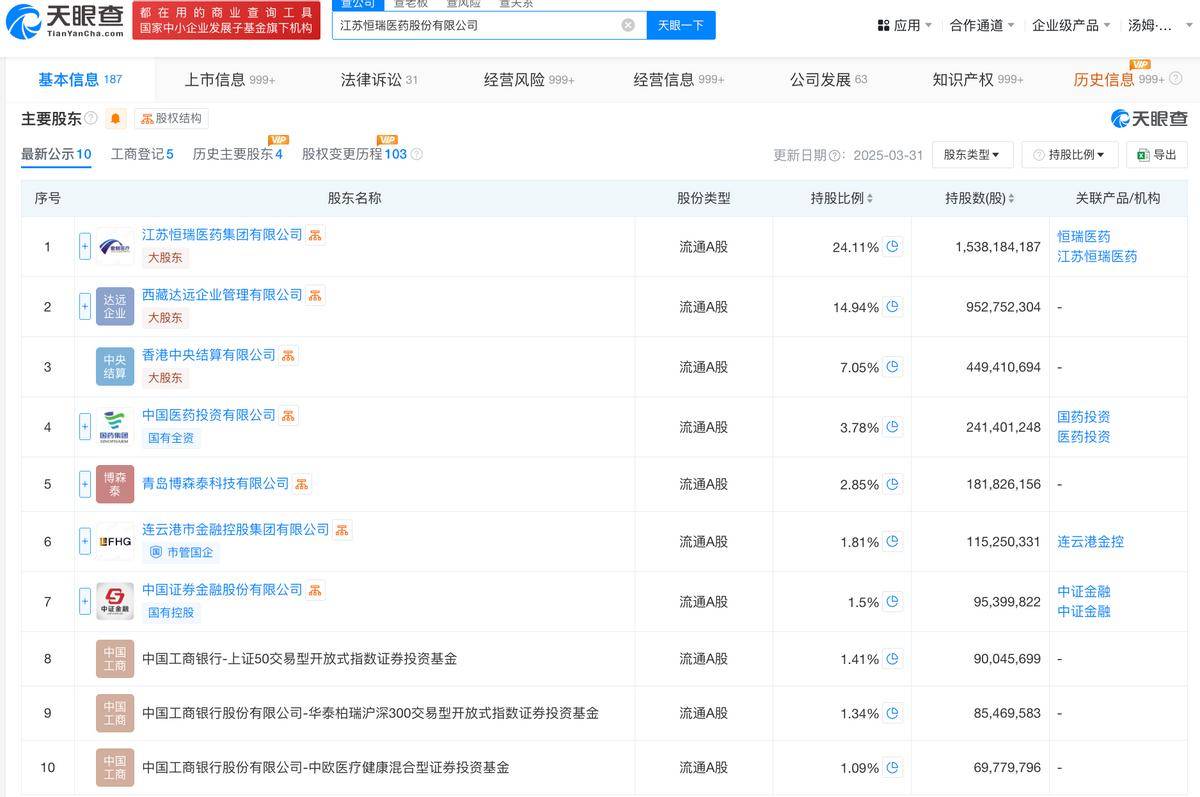Viewport: 1200px width, 797px height.
Task: Switch to the 经营风险 tab
Action: coord(529,79)
